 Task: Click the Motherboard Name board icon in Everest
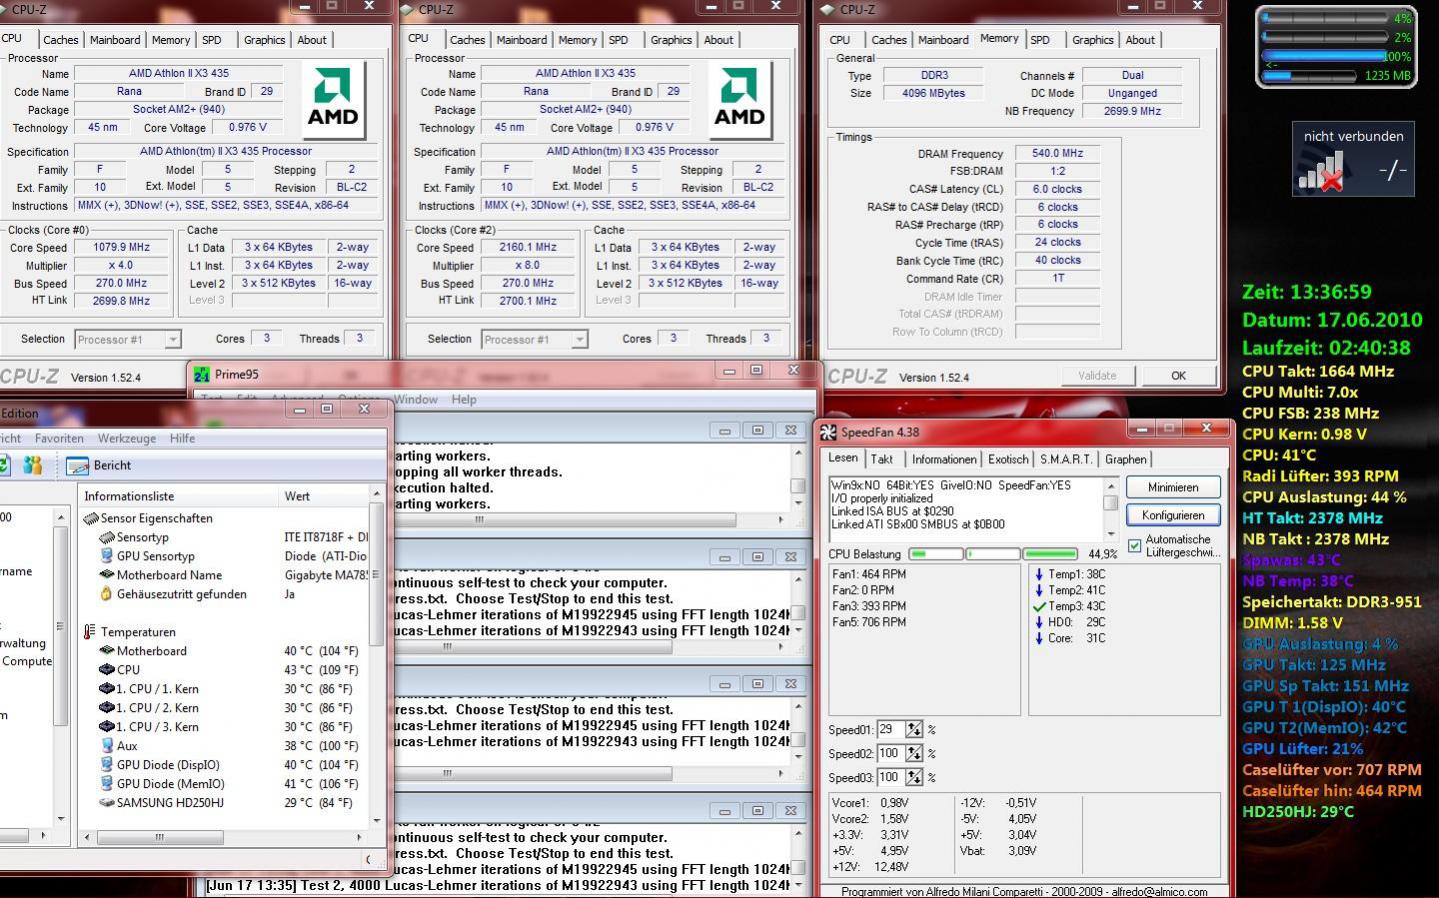107,575
